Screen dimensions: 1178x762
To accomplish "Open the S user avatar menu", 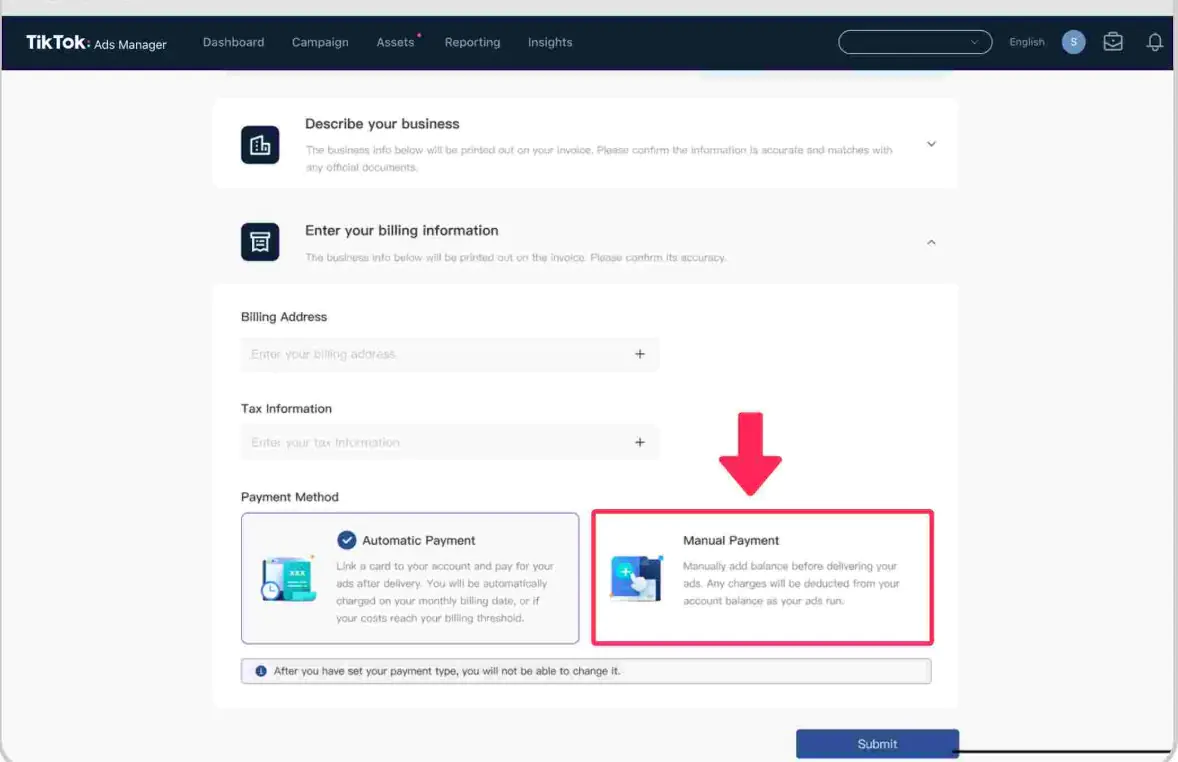I will [x=1073, y=42].
